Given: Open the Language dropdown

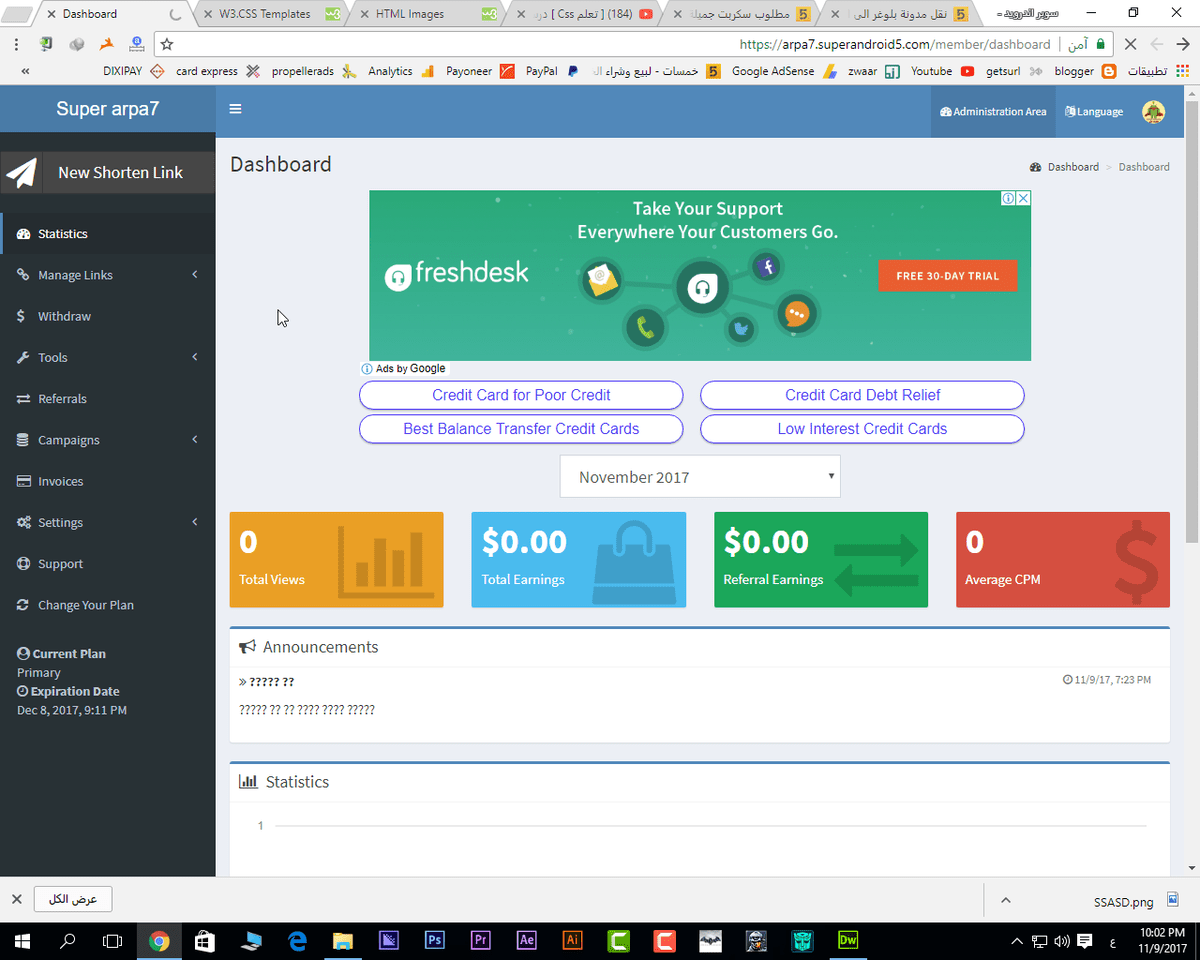Looking at the screenshot, I should pos(1094,112).
